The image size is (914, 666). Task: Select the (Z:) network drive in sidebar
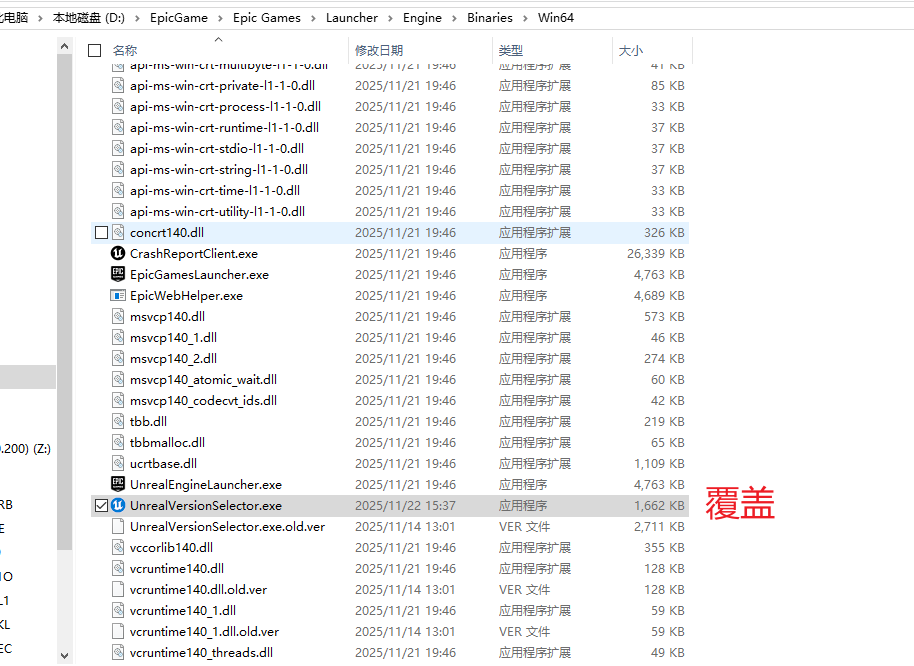pyautogui.click(x=25, y=449)
